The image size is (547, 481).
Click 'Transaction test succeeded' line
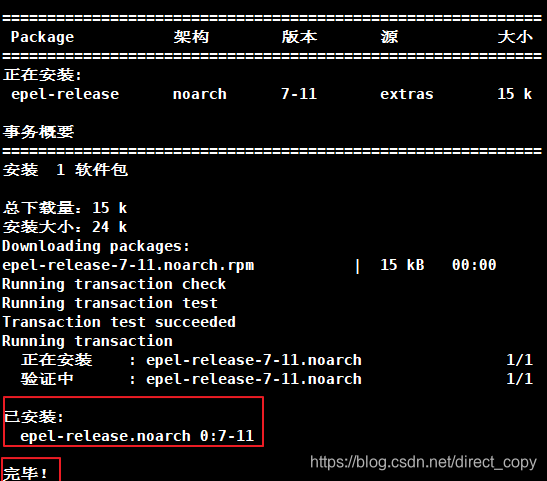click(x=119, y=322)
